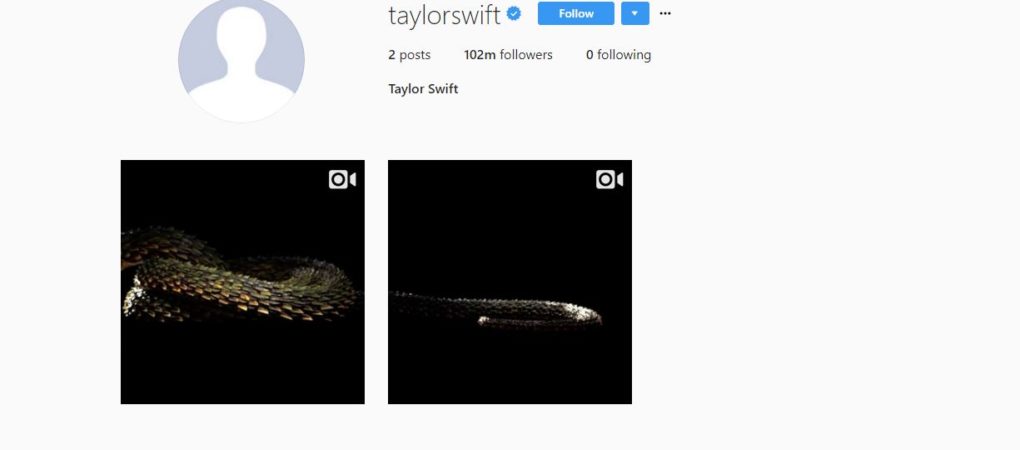Viewport: 1020px width, 450px height.
Task: Click the bright tail tip in second video
Action: coord(584,313)
